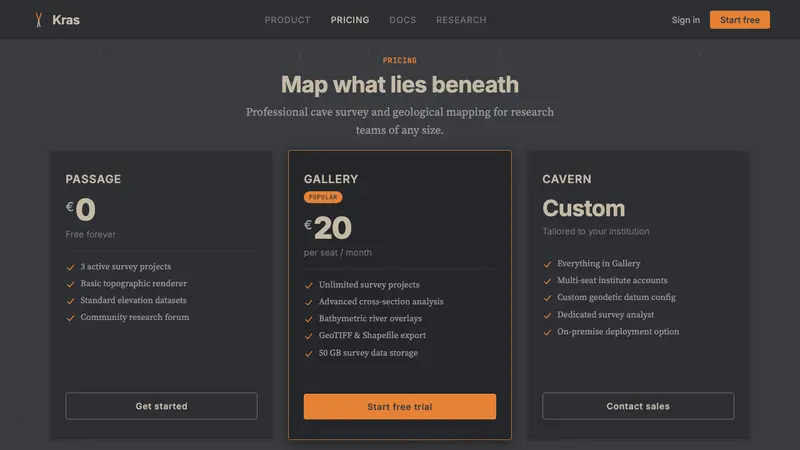The image size is (800, 450).
Task: Click the Kras logo icon
Action: [x=39, y=20]
